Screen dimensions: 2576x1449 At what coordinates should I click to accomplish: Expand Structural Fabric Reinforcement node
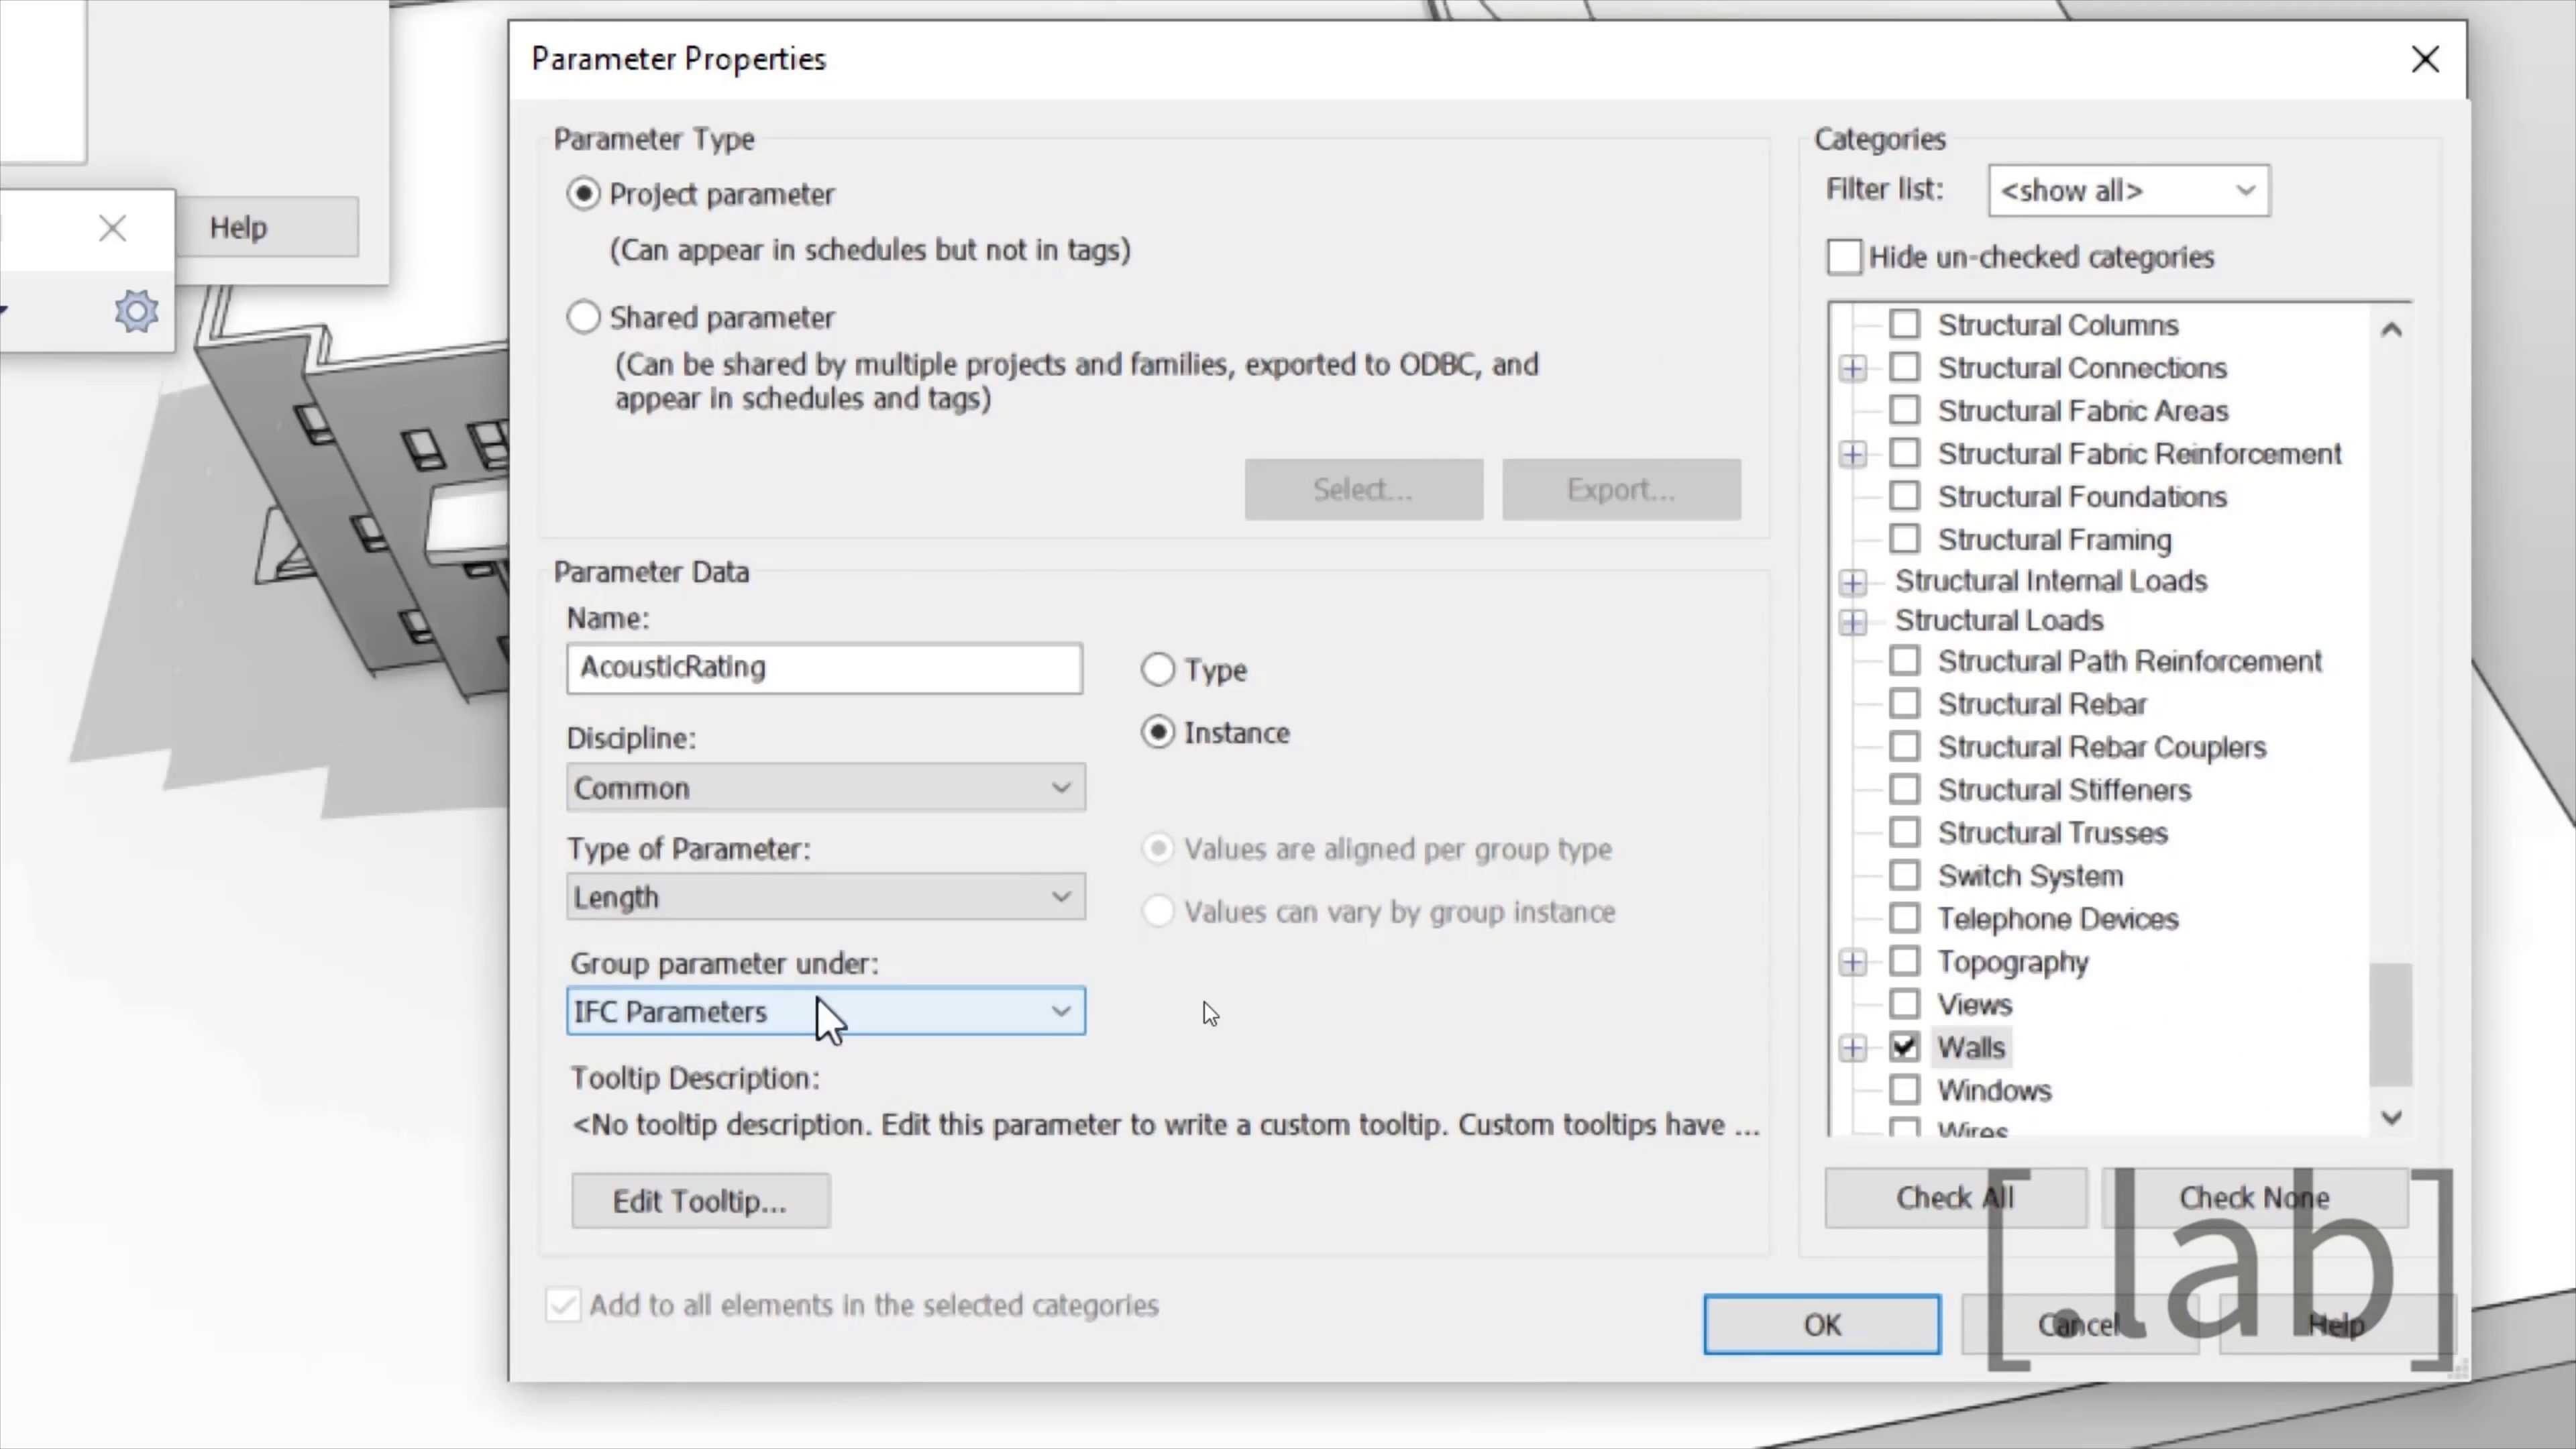tap(1852, 454)
